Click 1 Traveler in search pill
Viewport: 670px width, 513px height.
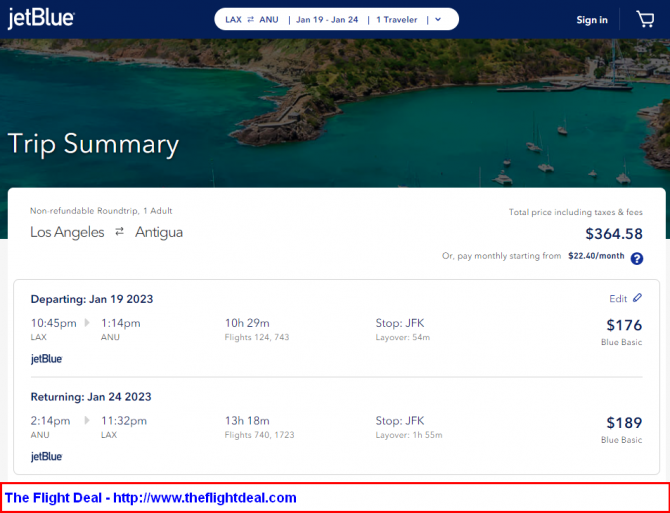397,20
